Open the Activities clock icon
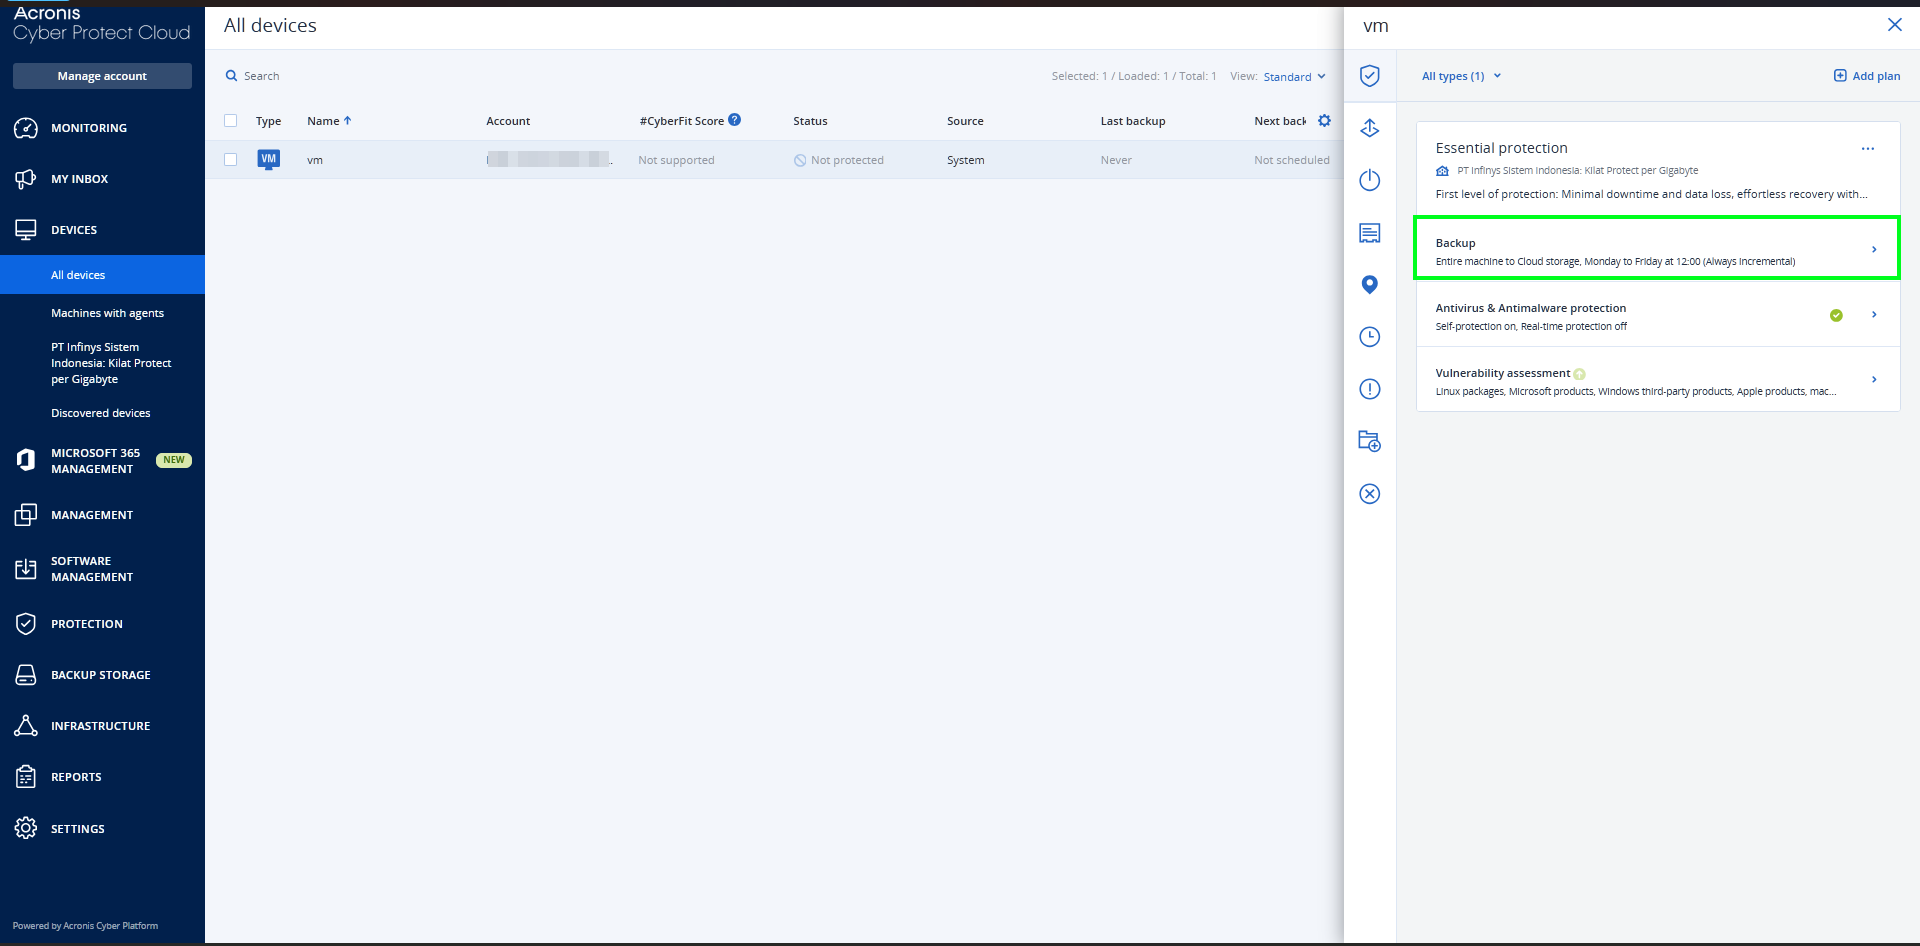Screen dimensions: 1920x946 (1369, 337)
